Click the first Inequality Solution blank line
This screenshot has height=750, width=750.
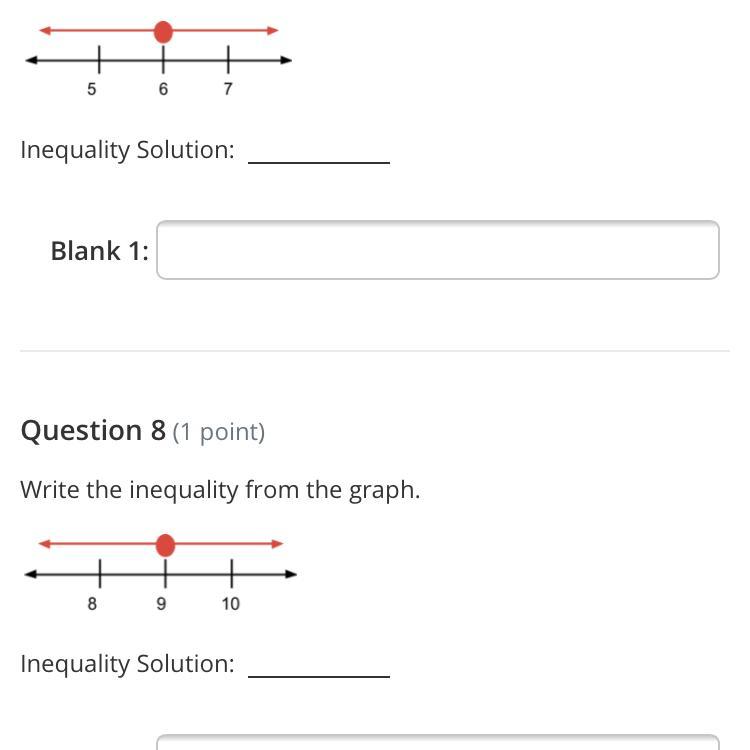pyautogui.click(x=318, y=160)
